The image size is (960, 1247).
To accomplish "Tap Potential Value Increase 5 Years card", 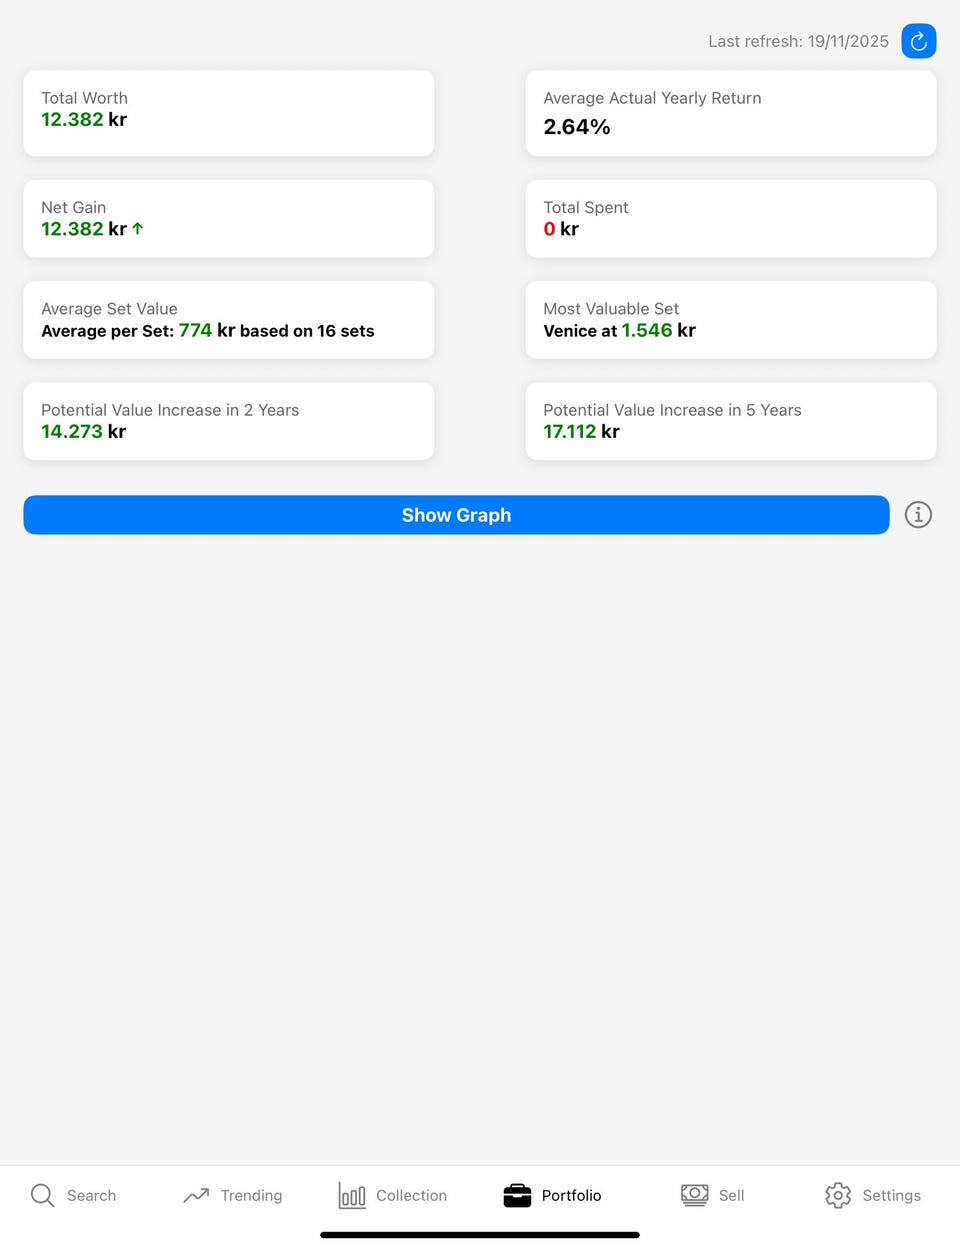I will point(730,421).
